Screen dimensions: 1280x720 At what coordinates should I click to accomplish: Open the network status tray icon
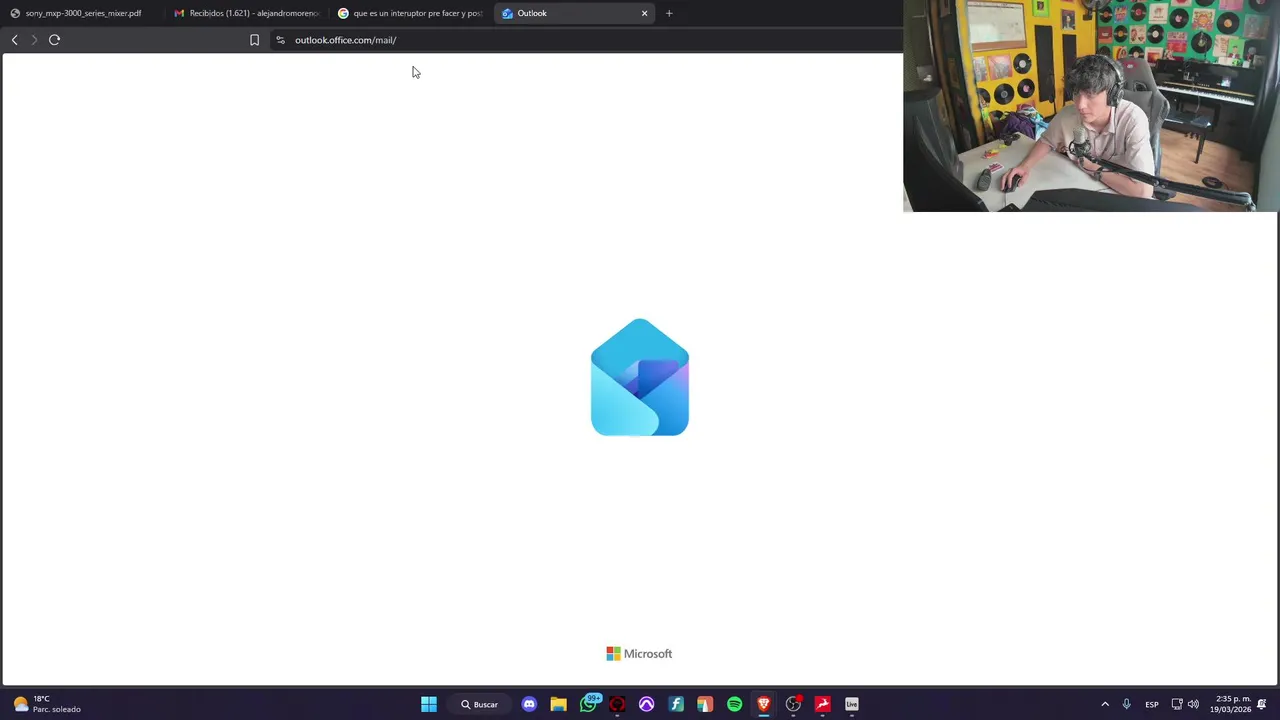coord(1177,704)
